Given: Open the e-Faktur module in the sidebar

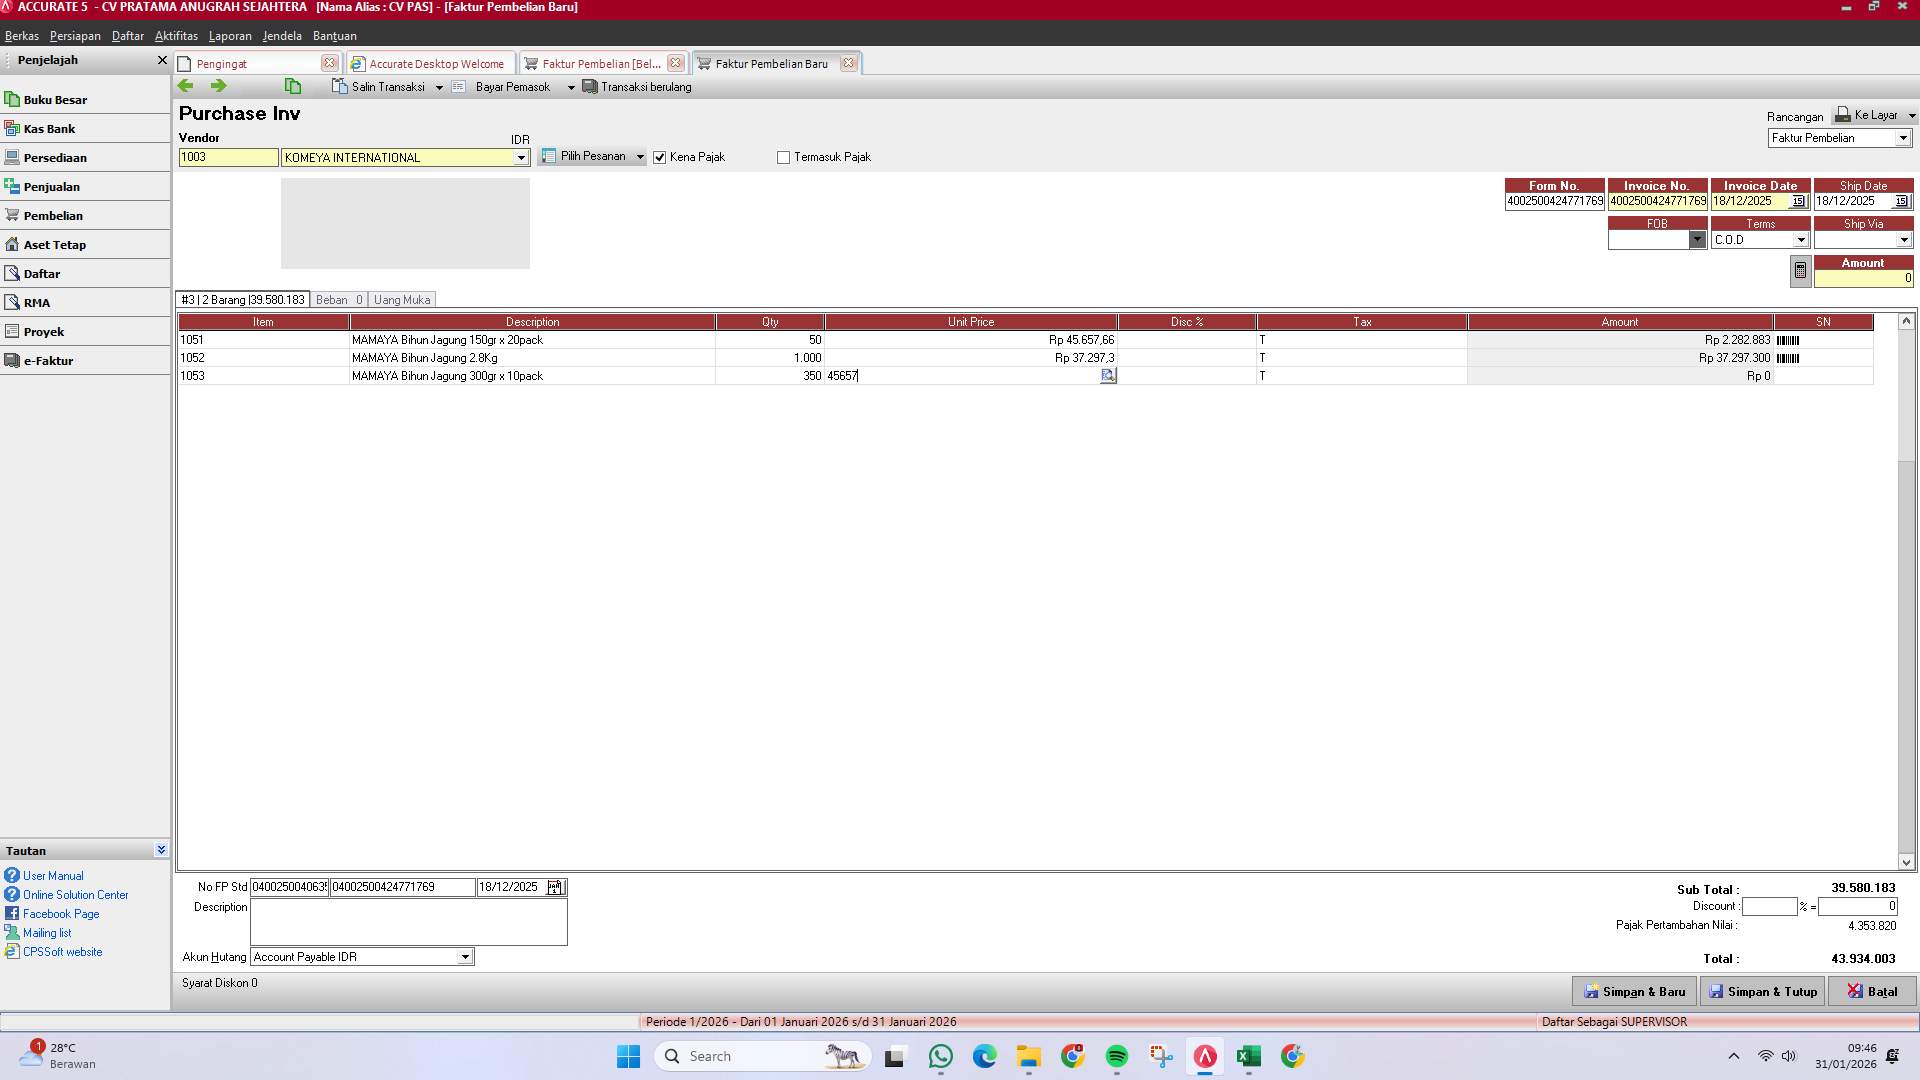Looking at the screenshot, I should point(51,360).
